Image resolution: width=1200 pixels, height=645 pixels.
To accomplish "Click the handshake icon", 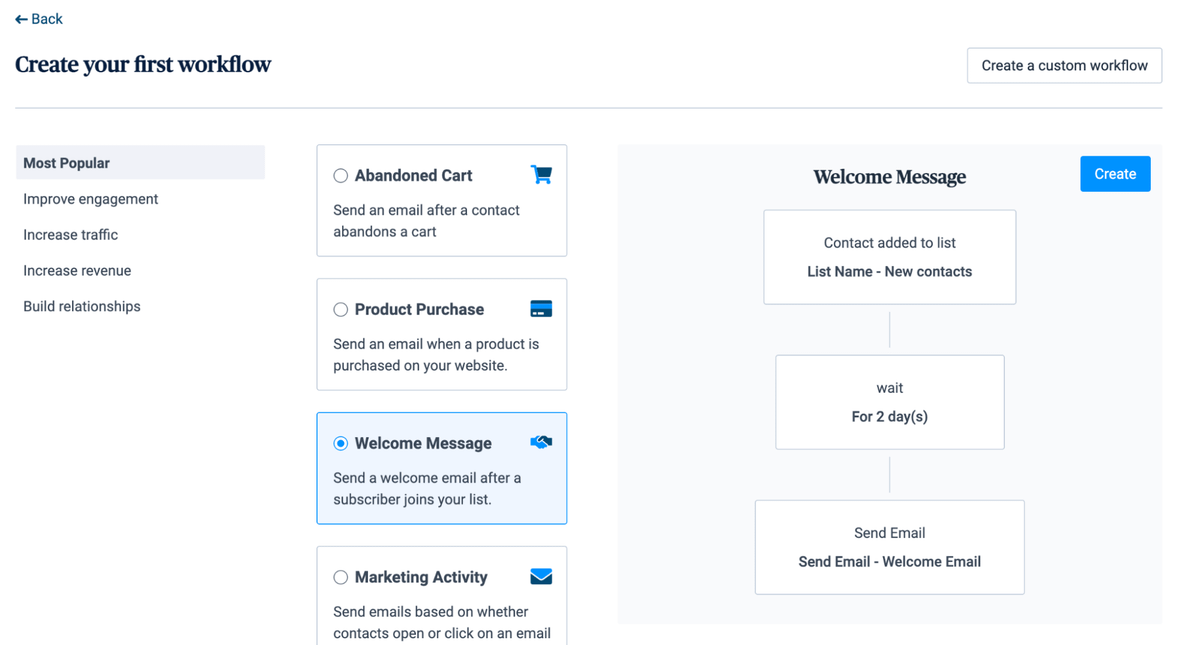I will [541, 442].
